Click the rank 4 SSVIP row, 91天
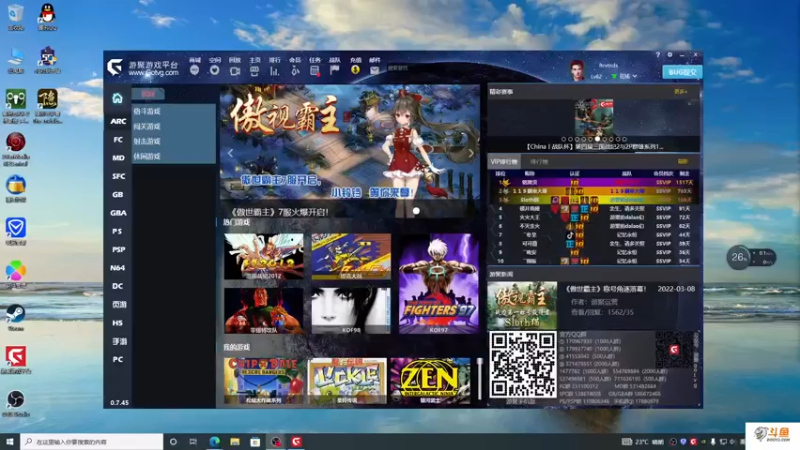 coord(595,209)
